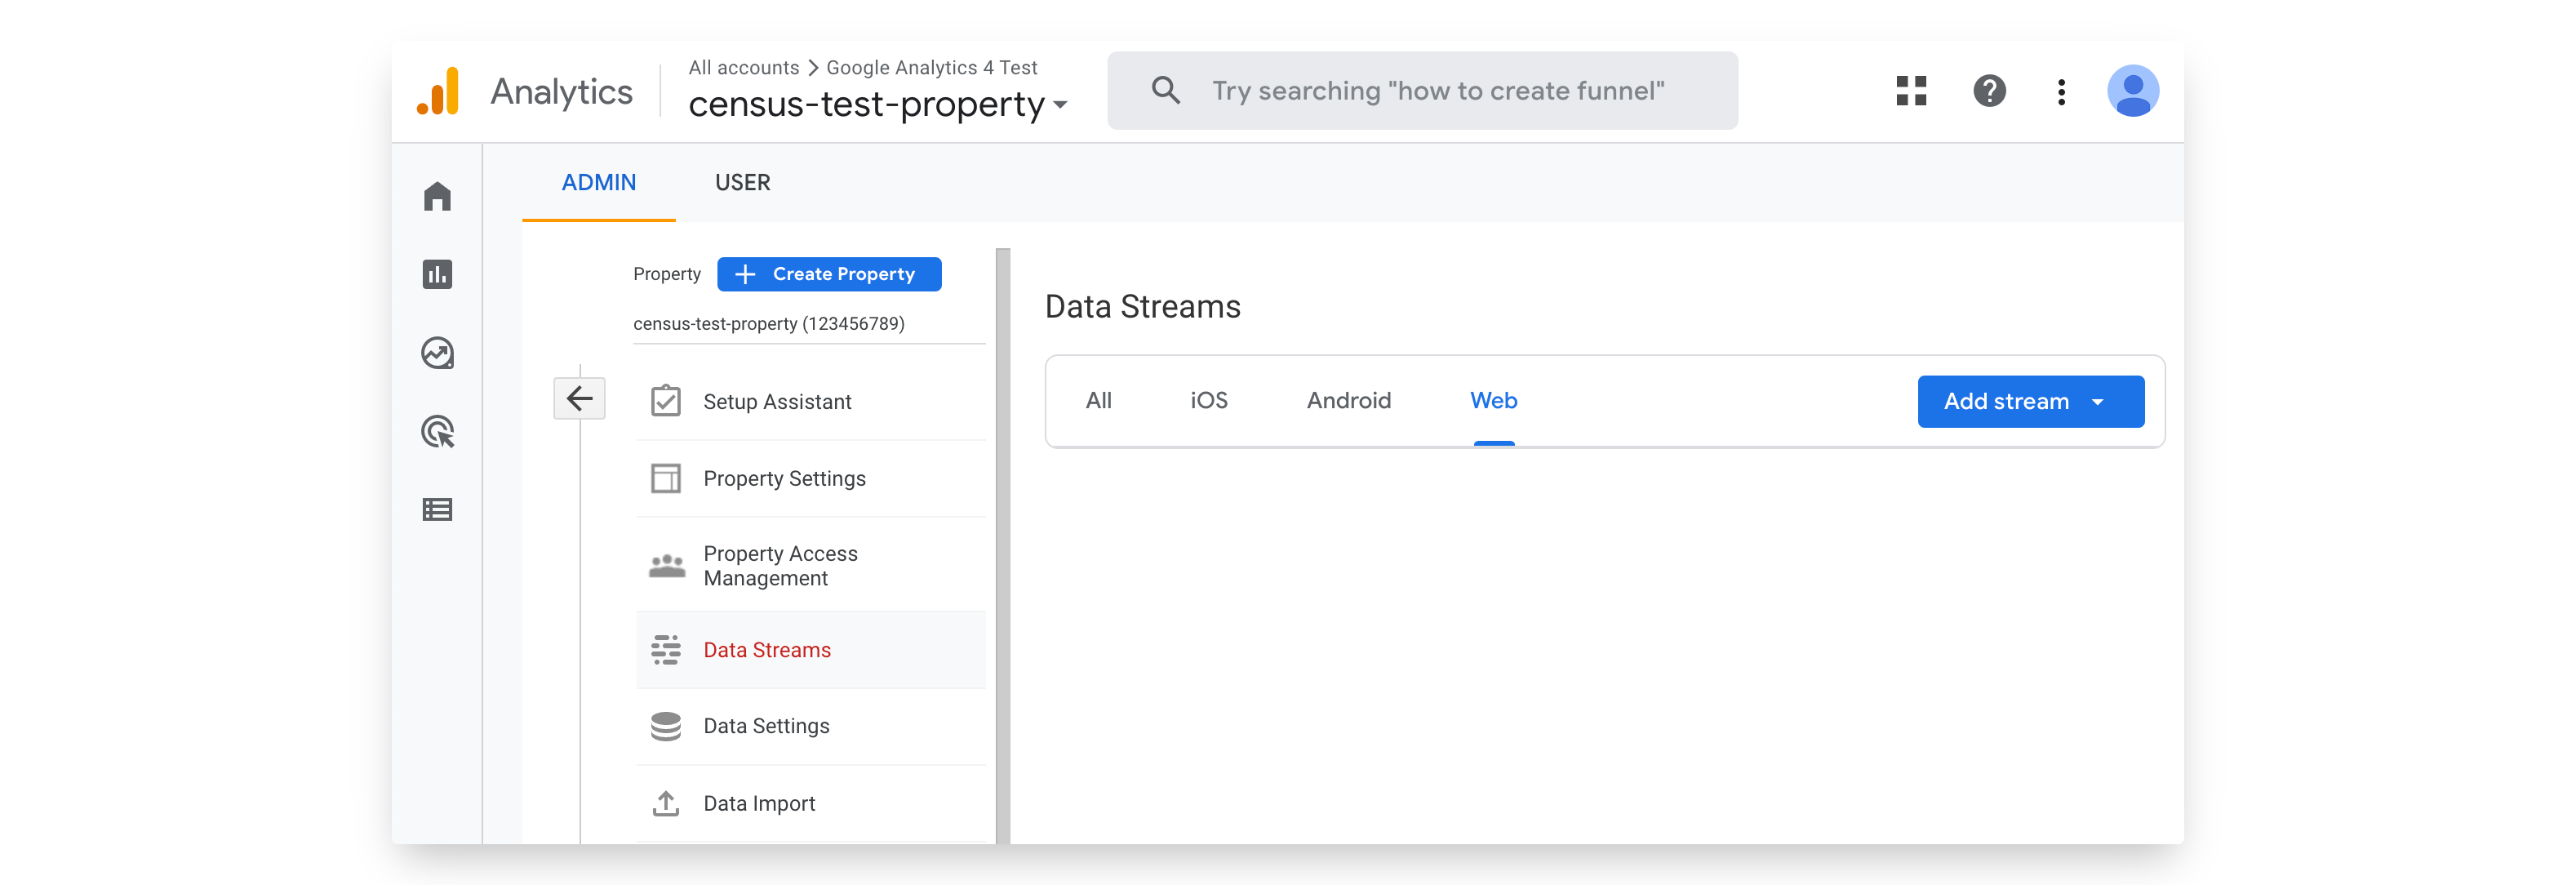Open the Home icon in left sidebar
Image resolution: width=2576 pixels, height=885 pixels.
tap(437, 196)
